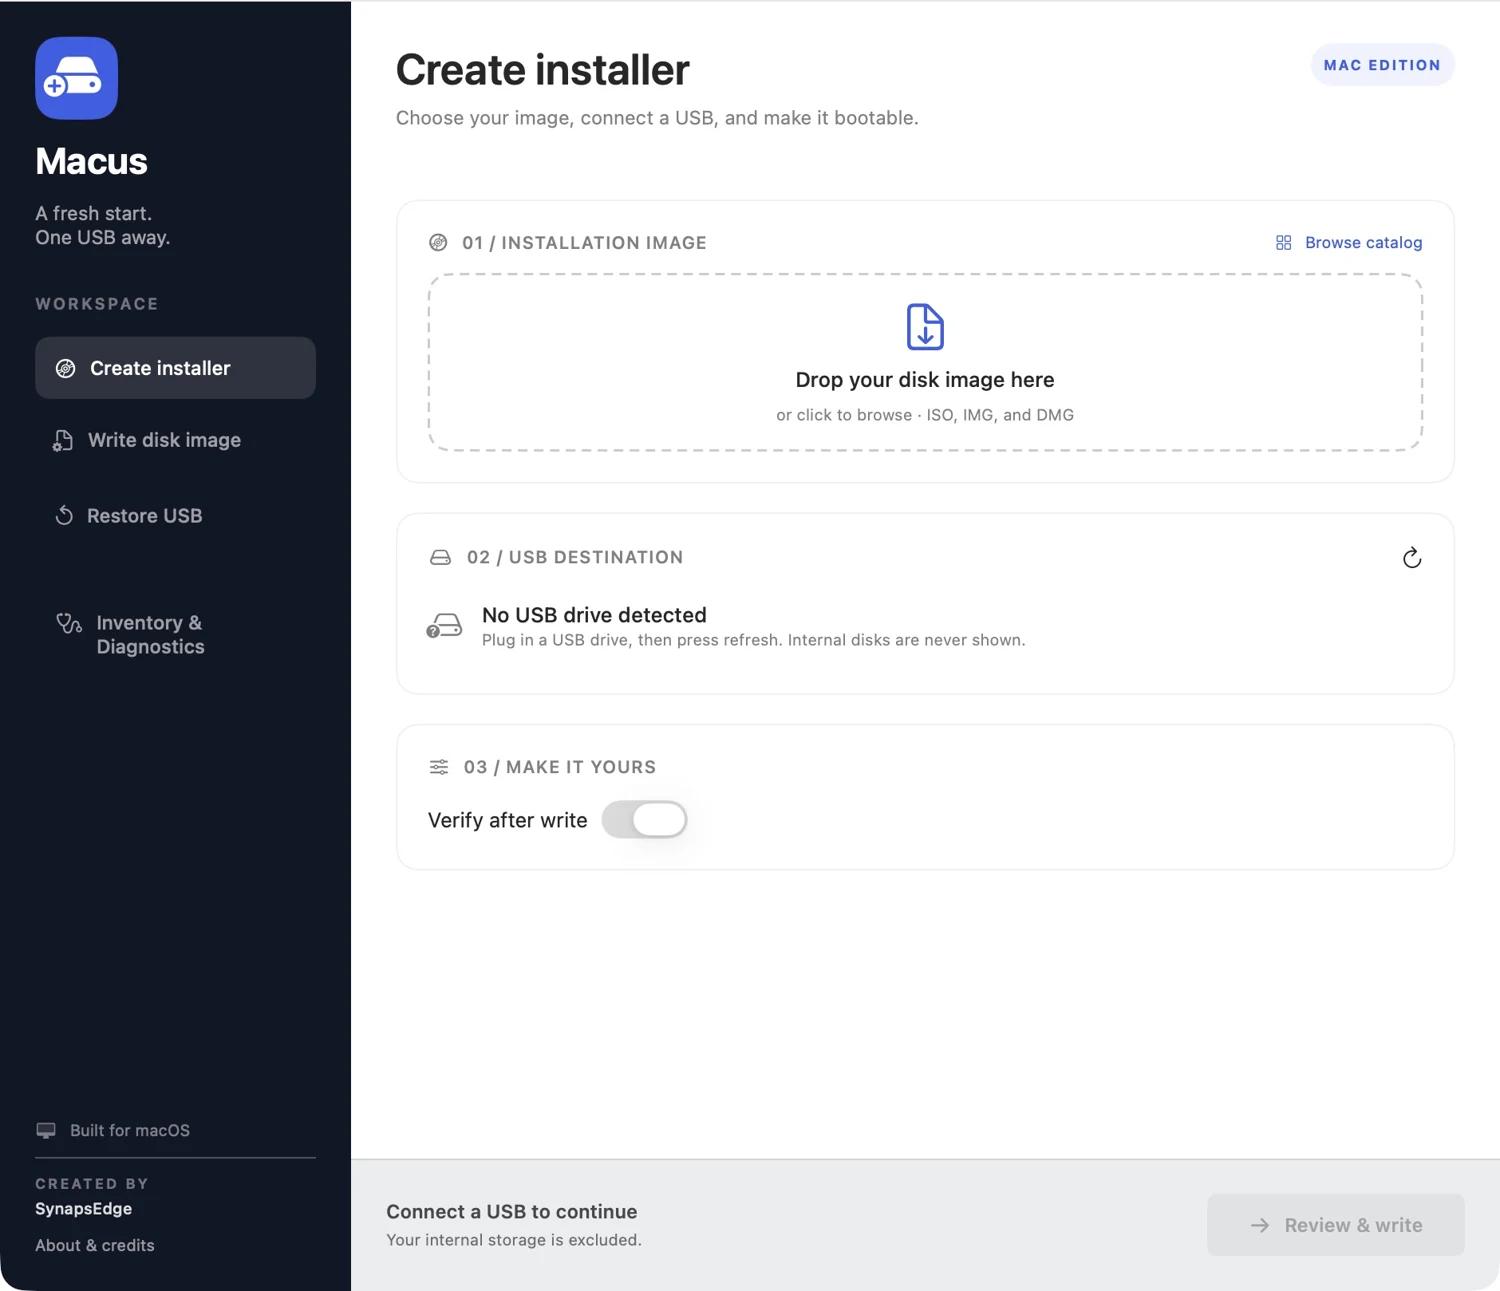Open the About & credits link
This screenshot has height=1291, width=1500.
click(x=95, y=1245)
